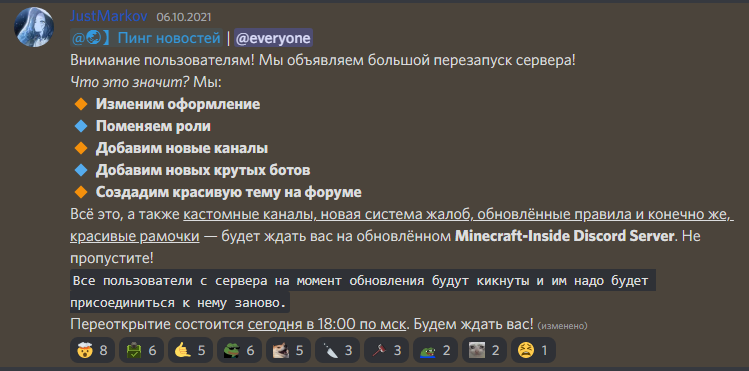Click 'Создадим красивую тему на форуме' item

coord(228,192)
